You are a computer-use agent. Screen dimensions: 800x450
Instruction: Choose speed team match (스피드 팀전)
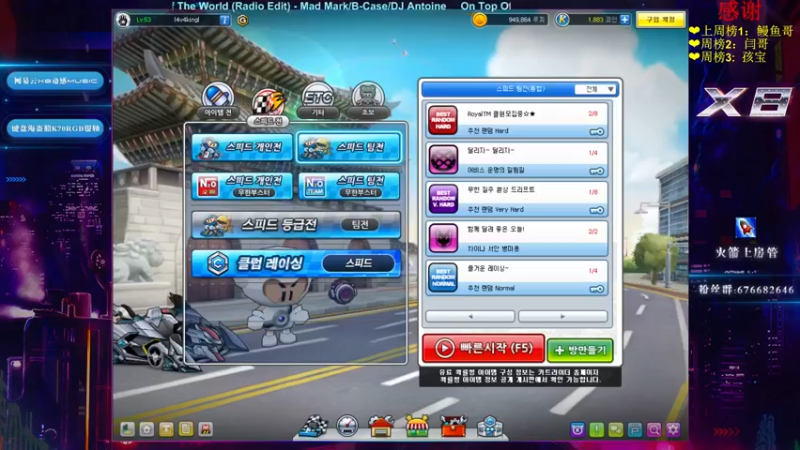tap(349, 147)
